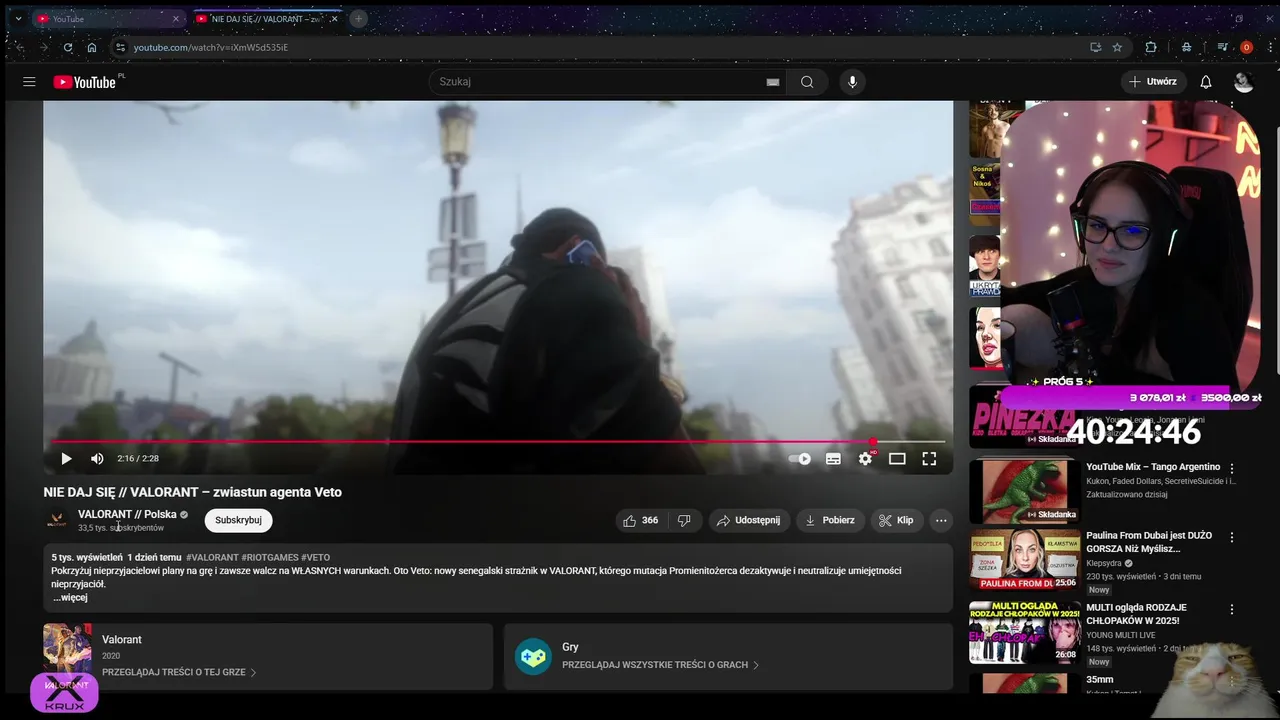Screen dimensions: 1280x720
Task: Open the browser three-dot menu
Action: 1268,47
